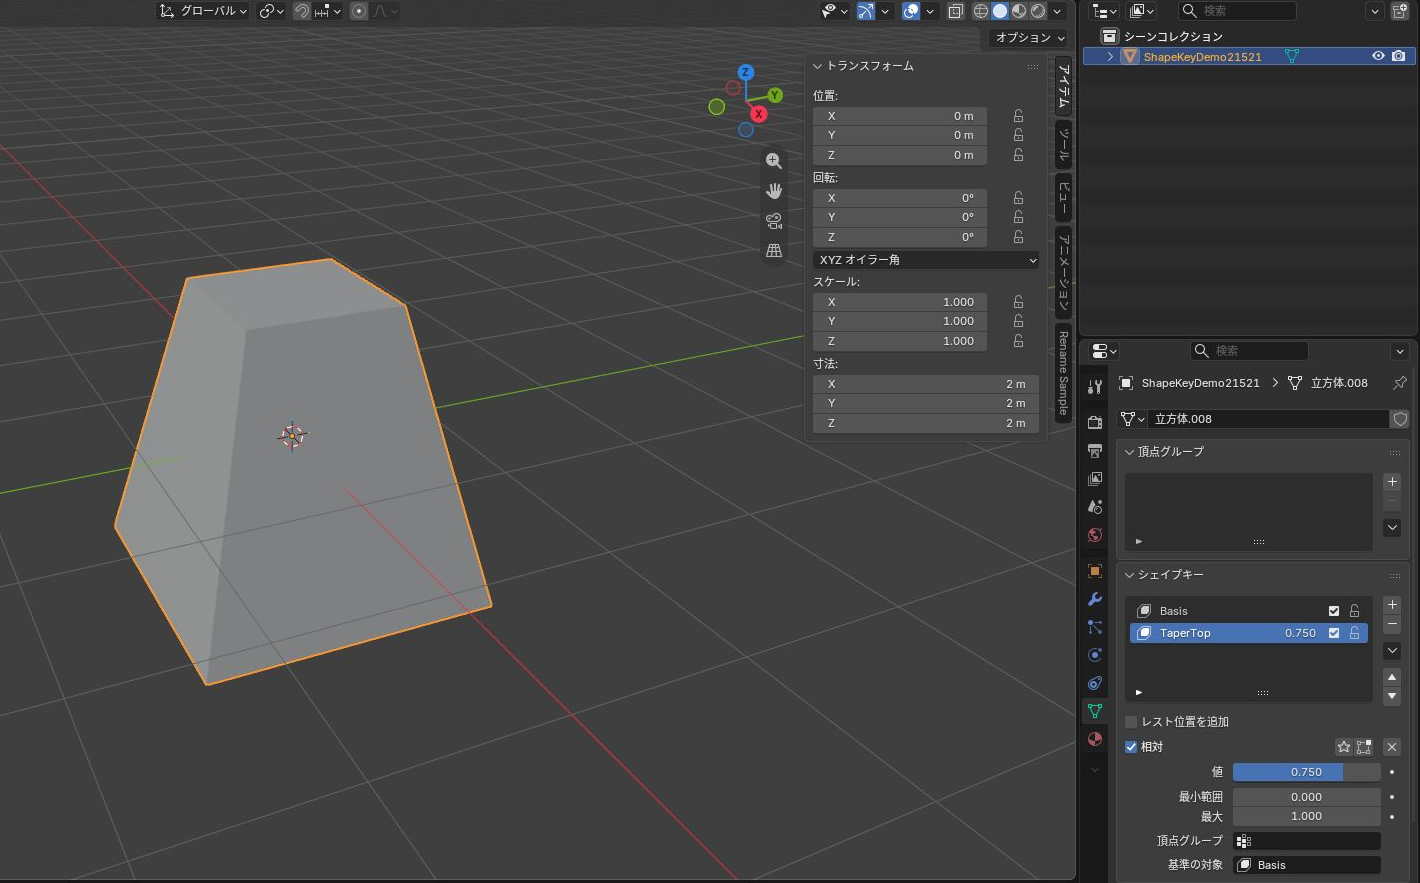Open the View Layer properties tab icon
This screenshot has height=883, width=1420.
click(x=1095, y=479)
